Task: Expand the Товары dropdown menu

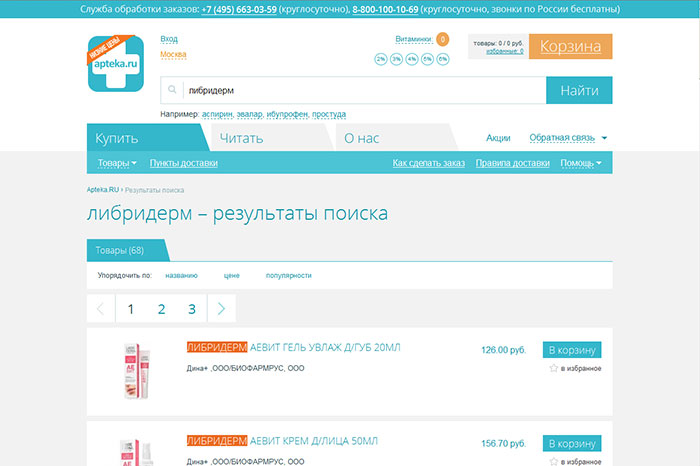Action: click(117, 163)
